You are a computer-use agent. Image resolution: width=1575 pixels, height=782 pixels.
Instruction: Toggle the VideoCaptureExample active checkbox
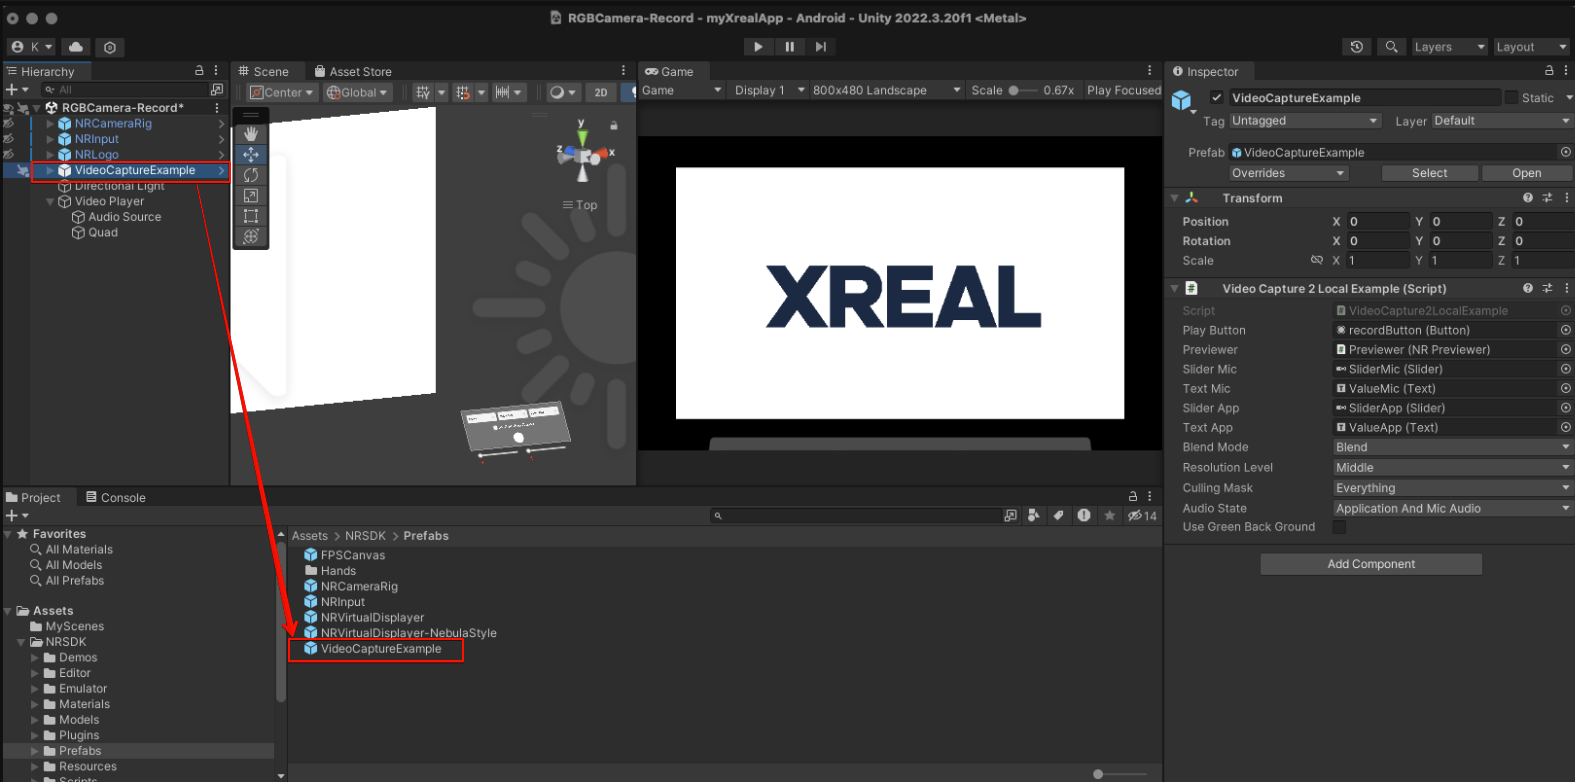pos(1216,98)
